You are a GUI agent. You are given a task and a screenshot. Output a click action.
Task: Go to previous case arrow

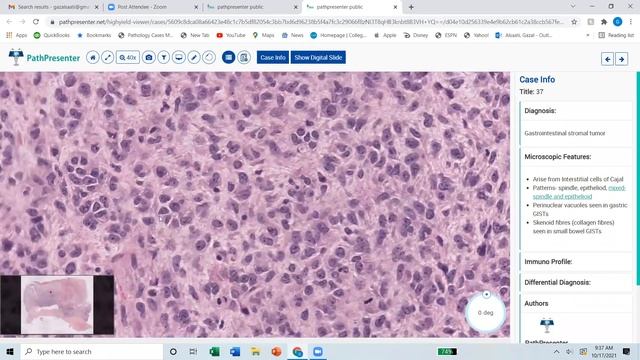pyautogui.click(x=607, y=59)
